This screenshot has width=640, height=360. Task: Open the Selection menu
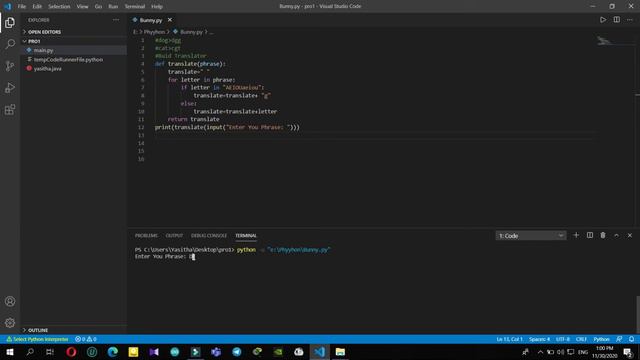(x=59, y=7)
